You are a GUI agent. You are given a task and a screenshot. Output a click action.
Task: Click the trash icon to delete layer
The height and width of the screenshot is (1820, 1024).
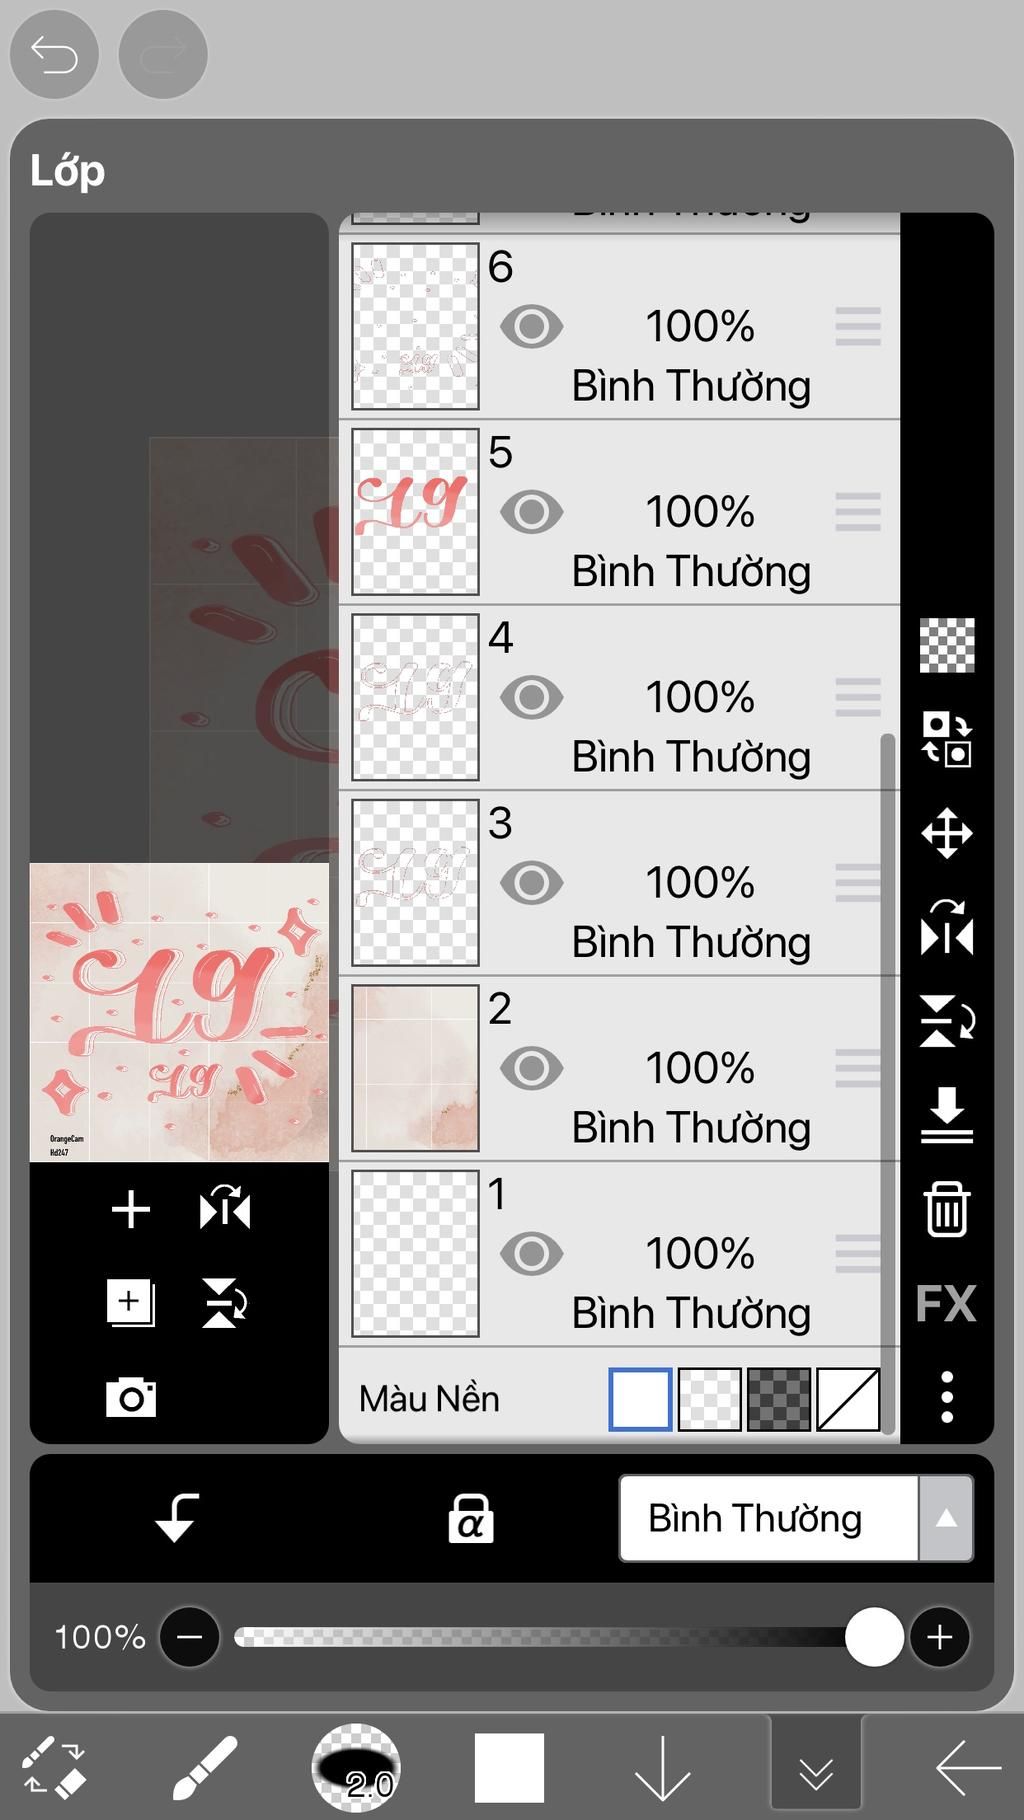[x=946, y=1209]
